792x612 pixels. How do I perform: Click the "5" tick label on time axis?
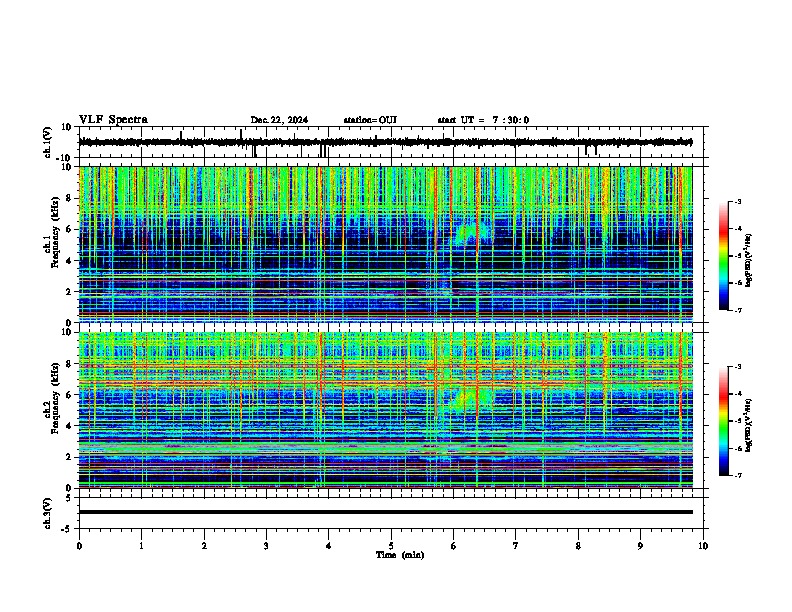(x=391, y=546)
